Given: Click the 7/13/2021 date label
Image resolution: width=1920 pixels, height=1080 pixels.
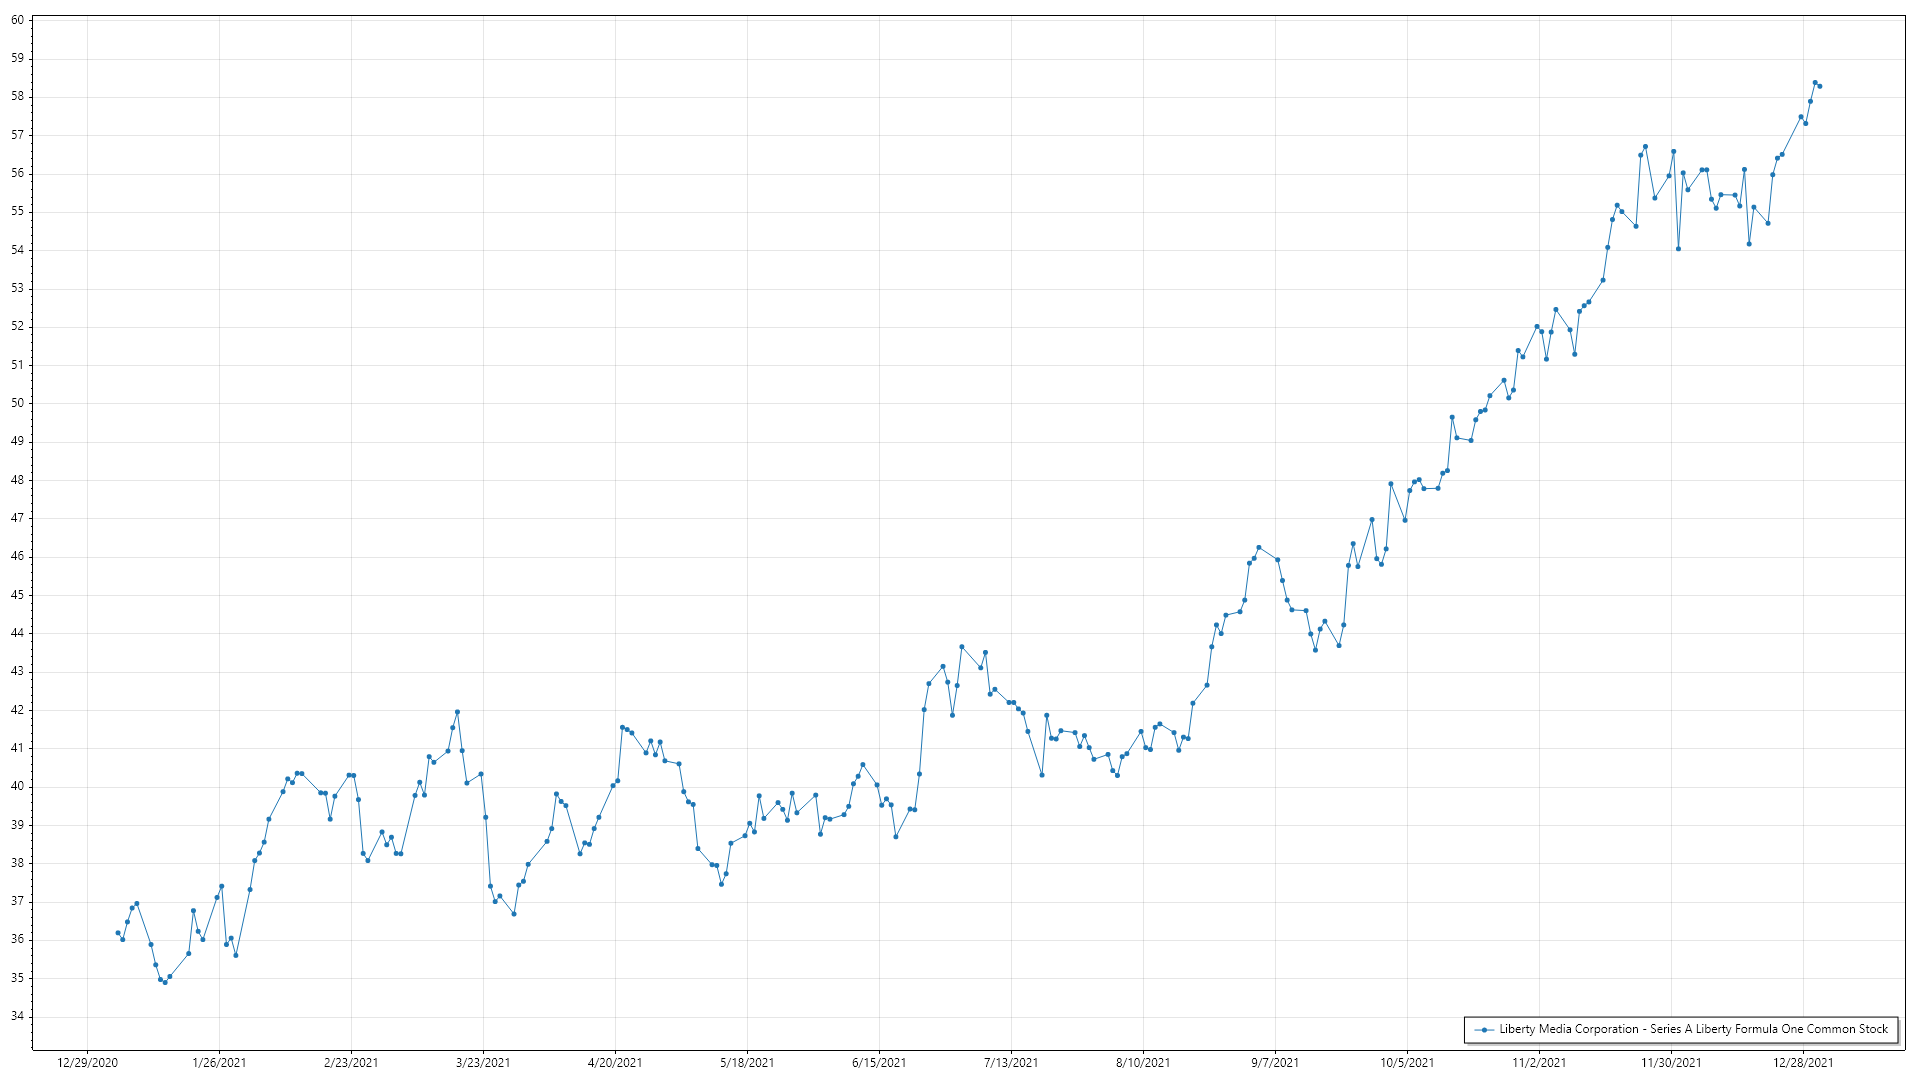Looking at the screenshot, I should (1011, 1063).
